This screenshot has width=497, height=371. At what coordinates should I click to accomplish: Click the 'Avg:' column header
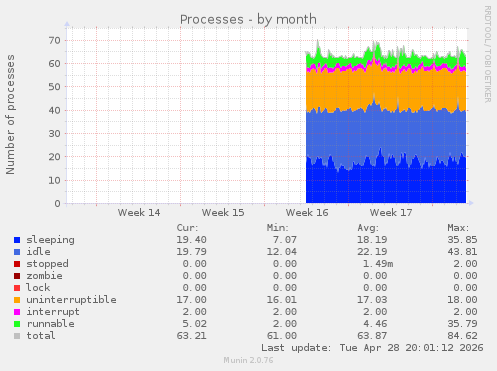(368, 228)
